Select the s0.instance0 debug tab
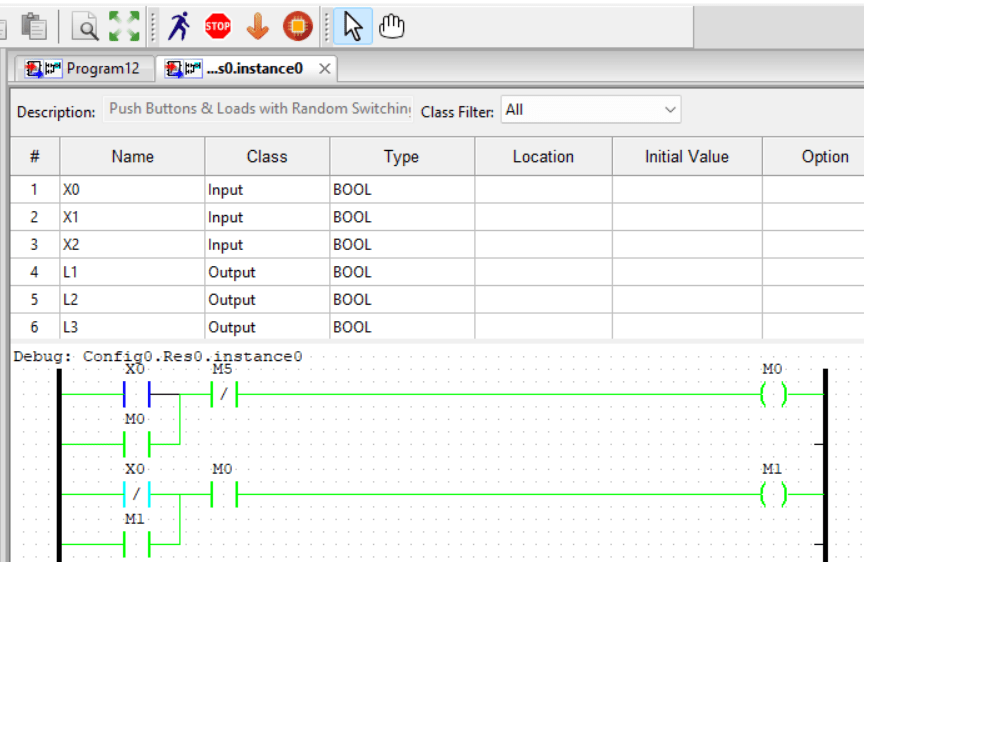The image size is (1000, 750). pos(254,68)
